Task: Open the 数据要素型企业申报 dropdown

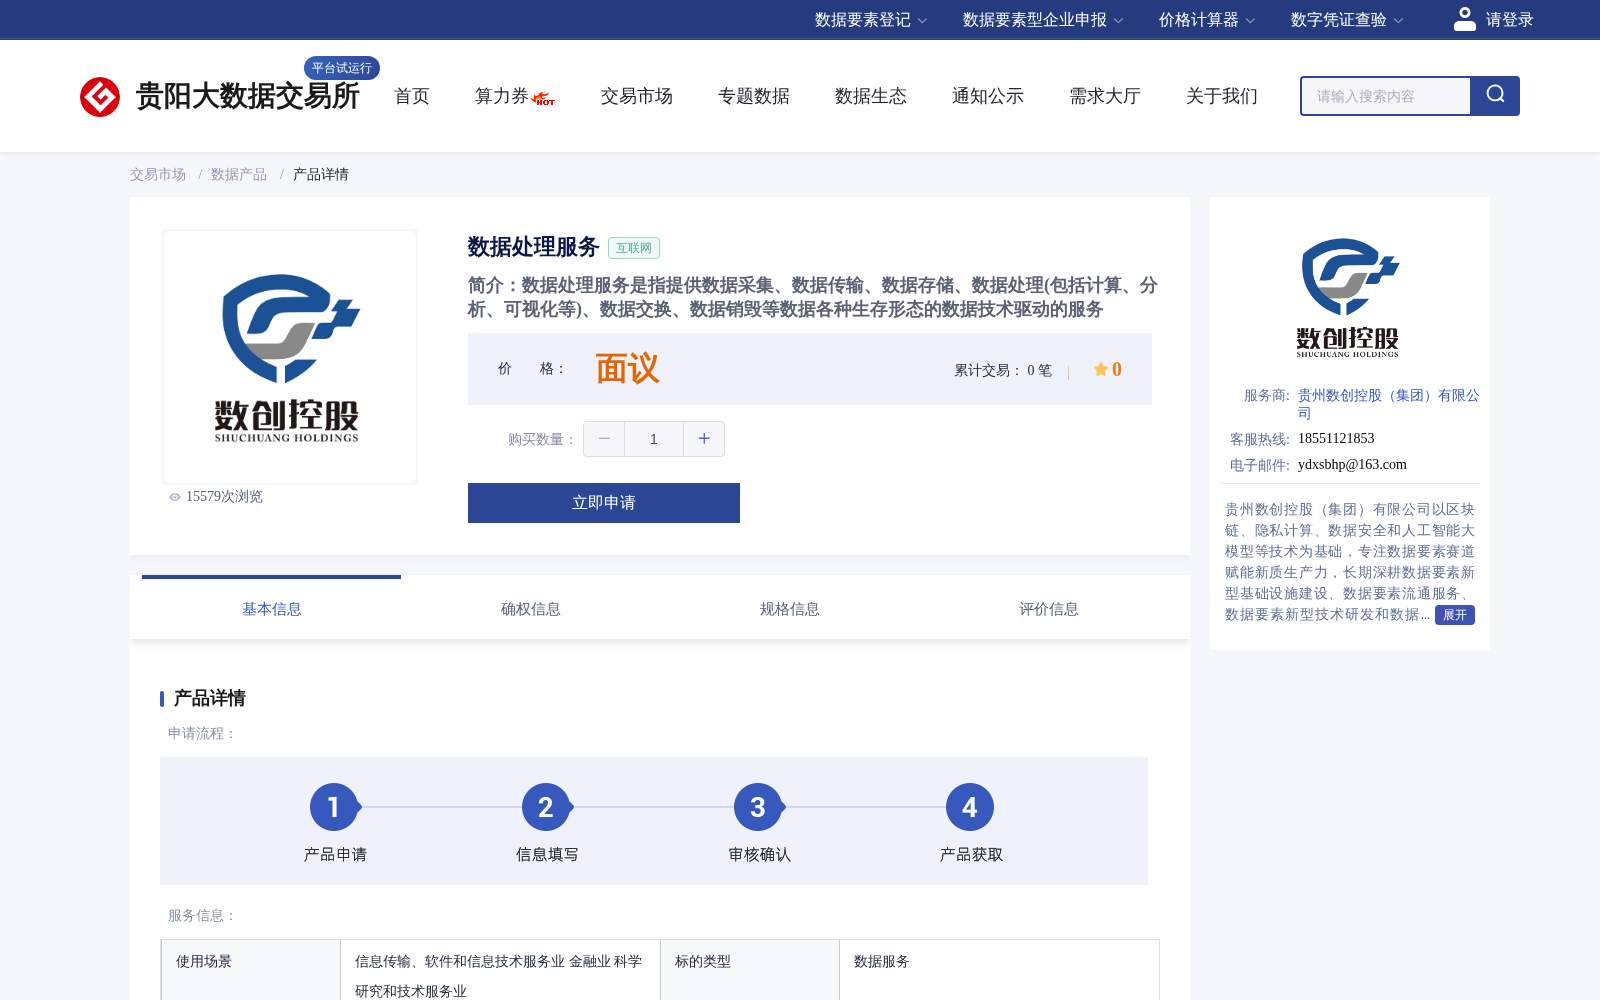Action: click(x=1043, y=20)
